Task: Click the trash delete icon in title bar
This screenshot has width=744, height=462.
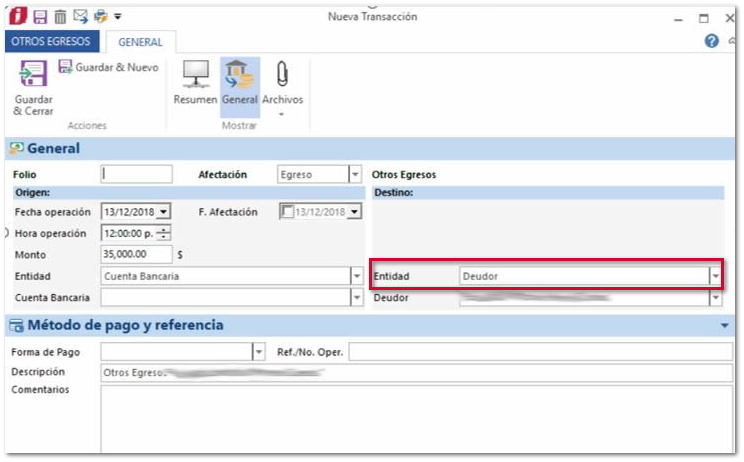Action: (60, 17)
